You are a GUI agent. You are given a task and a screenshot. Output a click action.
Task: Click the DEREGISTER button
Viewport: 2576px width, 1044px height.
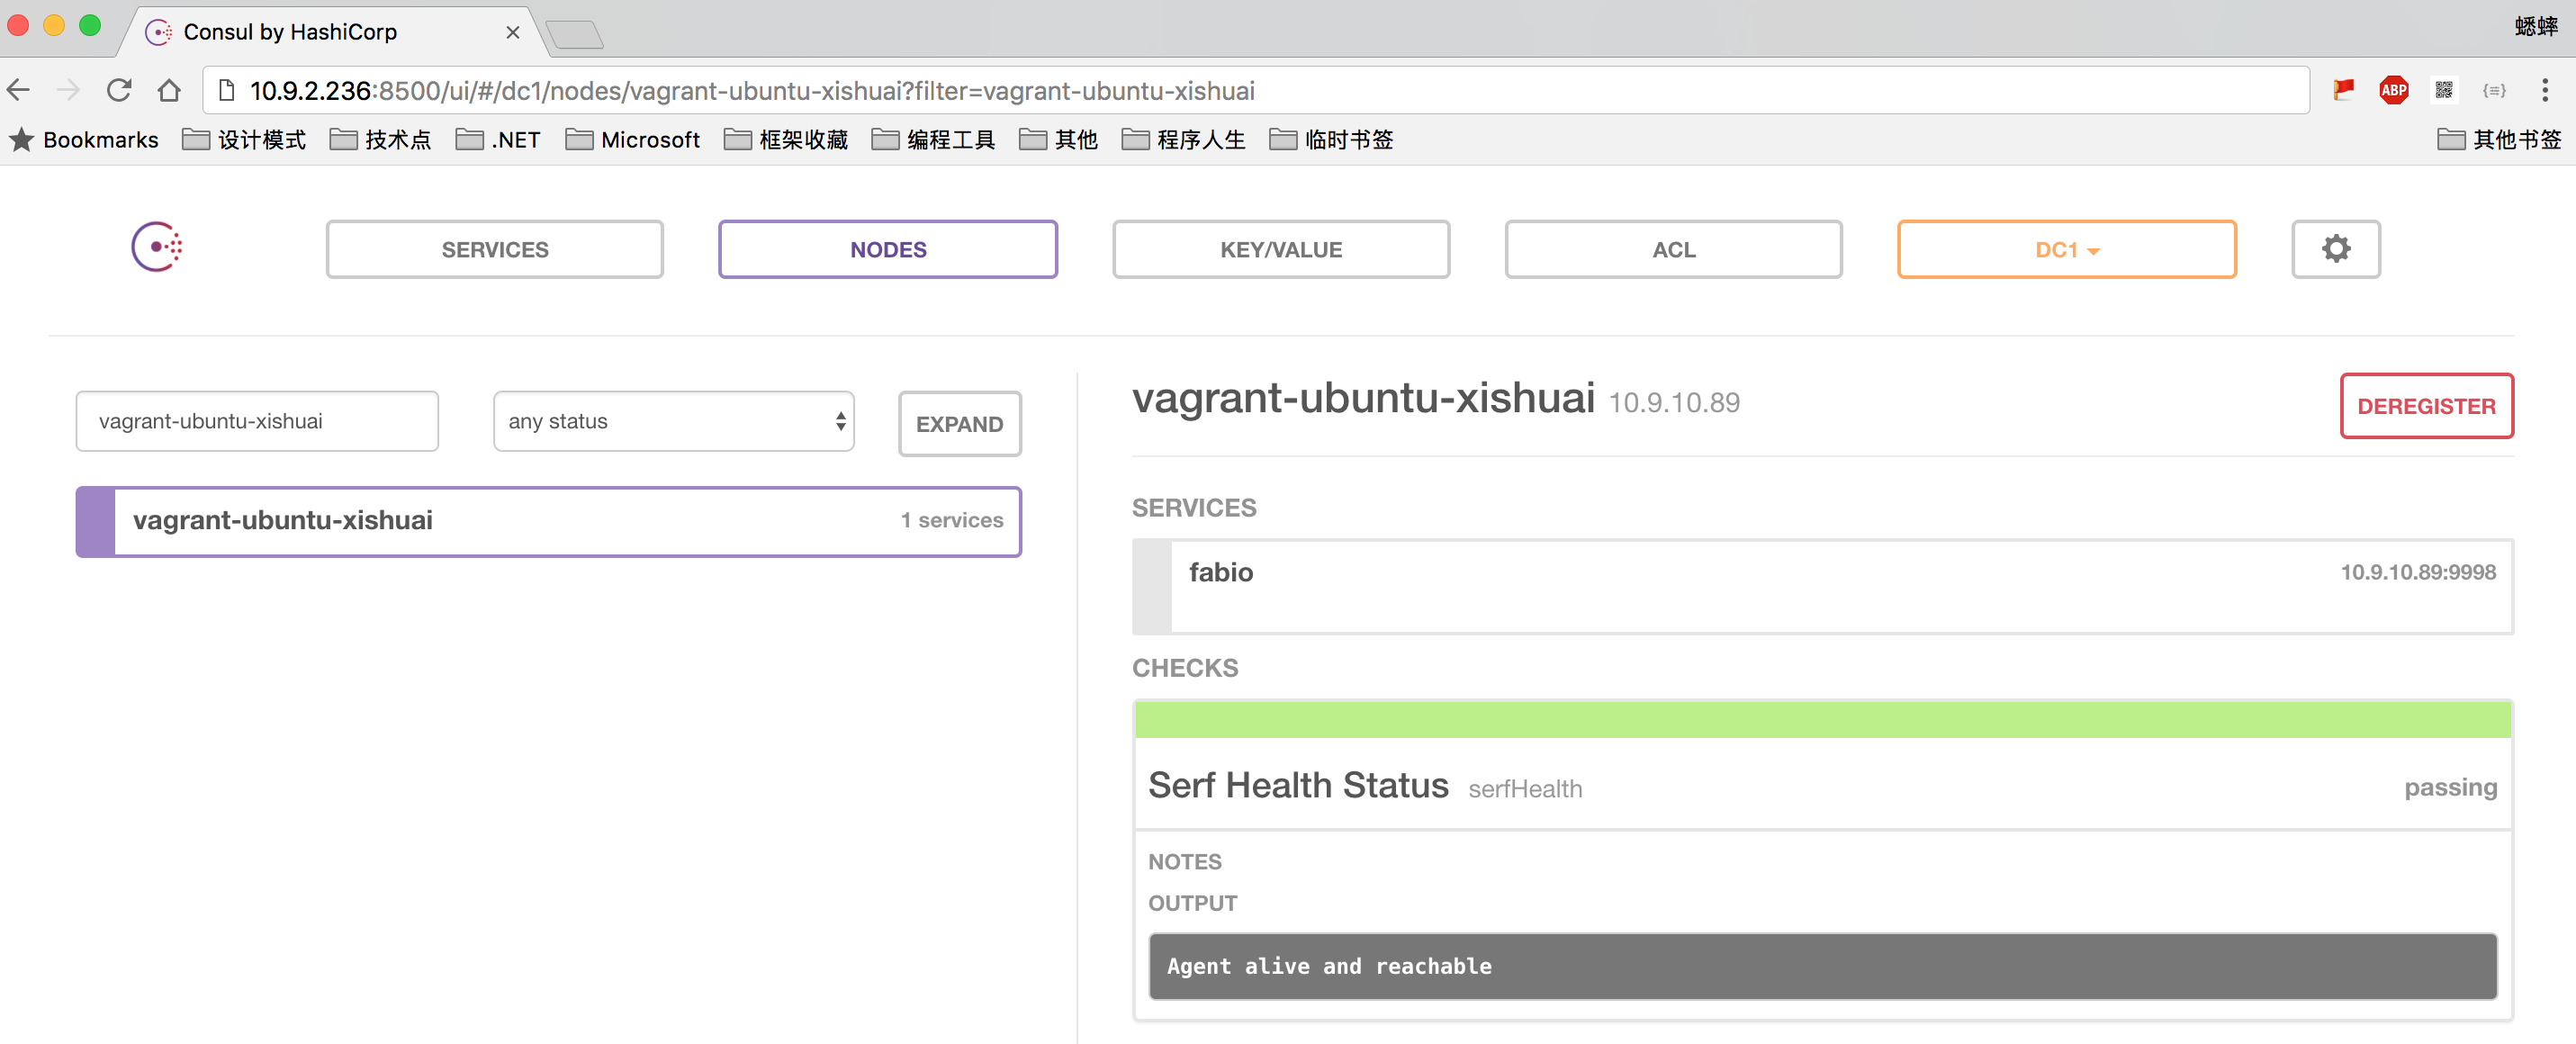point(2426,406)
